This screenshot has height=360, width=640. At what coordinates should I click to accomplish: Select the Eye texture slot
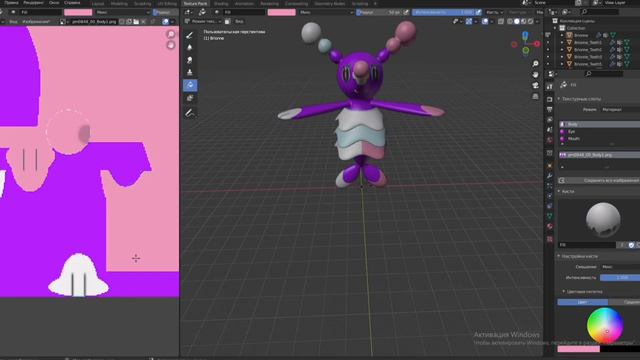pyautogui.click(x=599, y=131)
